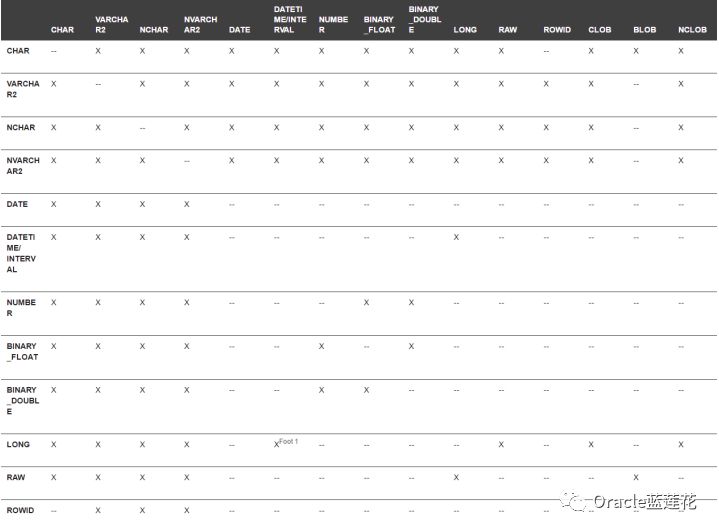Screen dimensions: 719x532
Task: Select the DATETIME/INTERVAL row label
Action: 21,253
